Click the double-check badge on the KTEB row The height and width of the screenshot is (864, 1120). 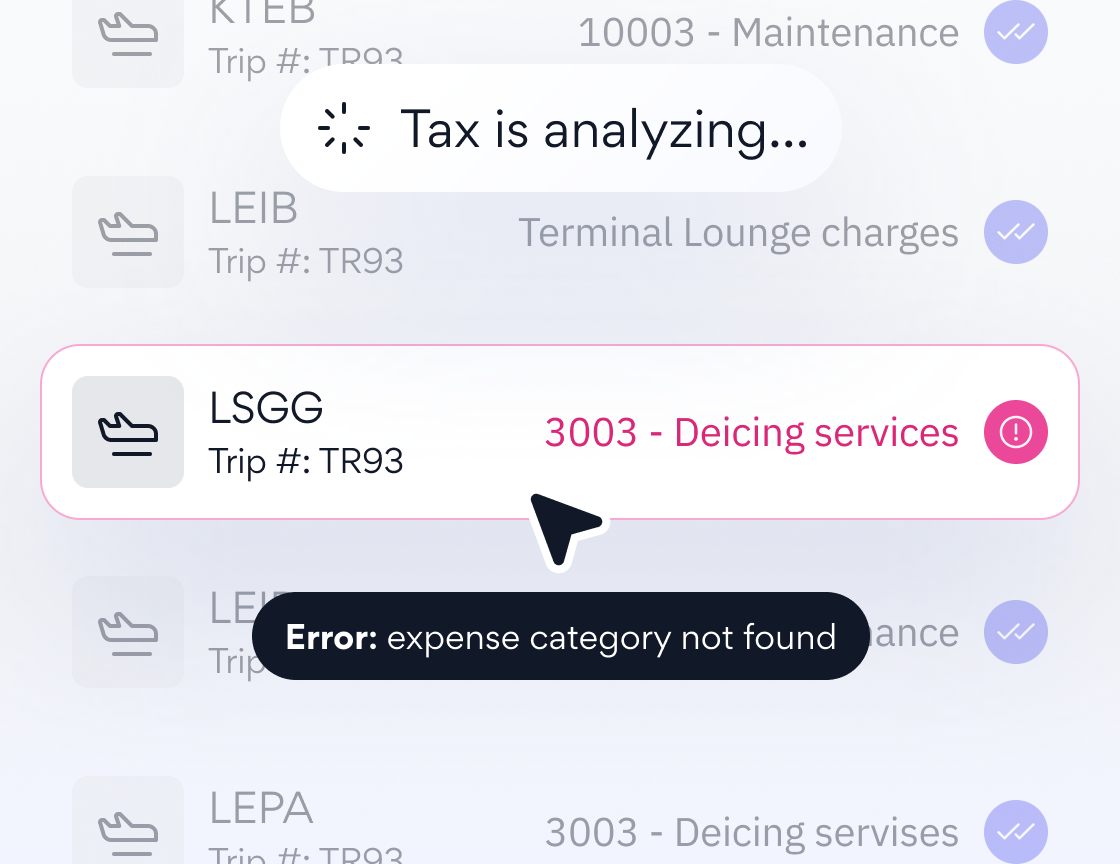tap(1016, 33)
